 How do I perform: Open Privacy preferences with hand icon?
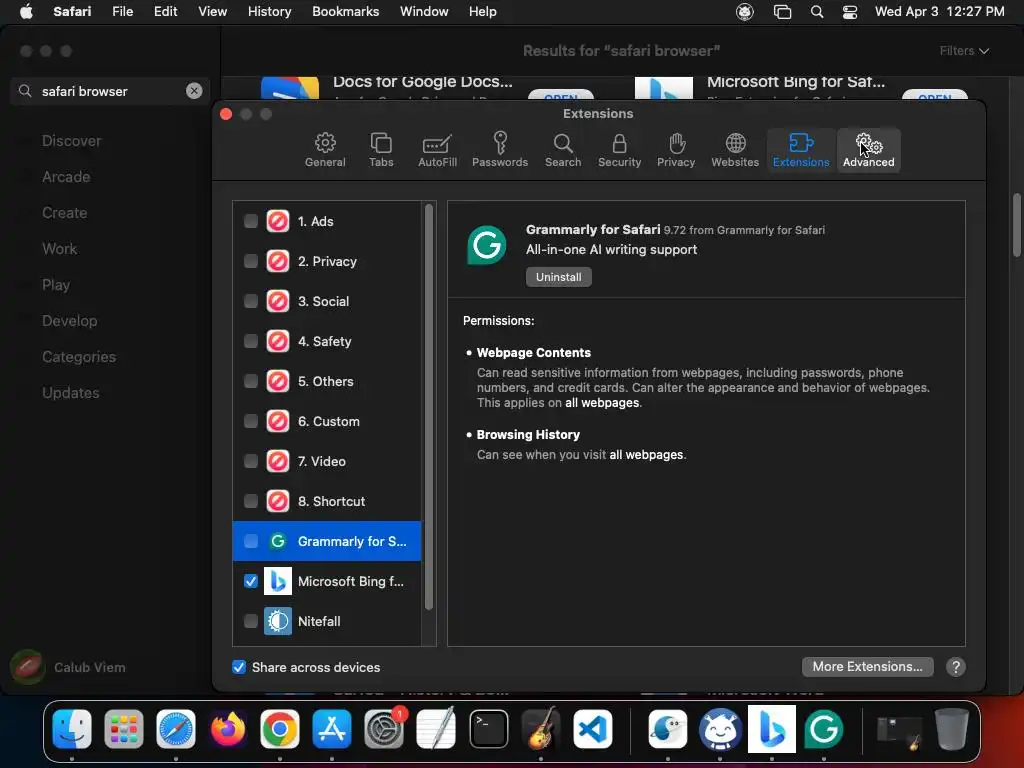tap(676, 150)
